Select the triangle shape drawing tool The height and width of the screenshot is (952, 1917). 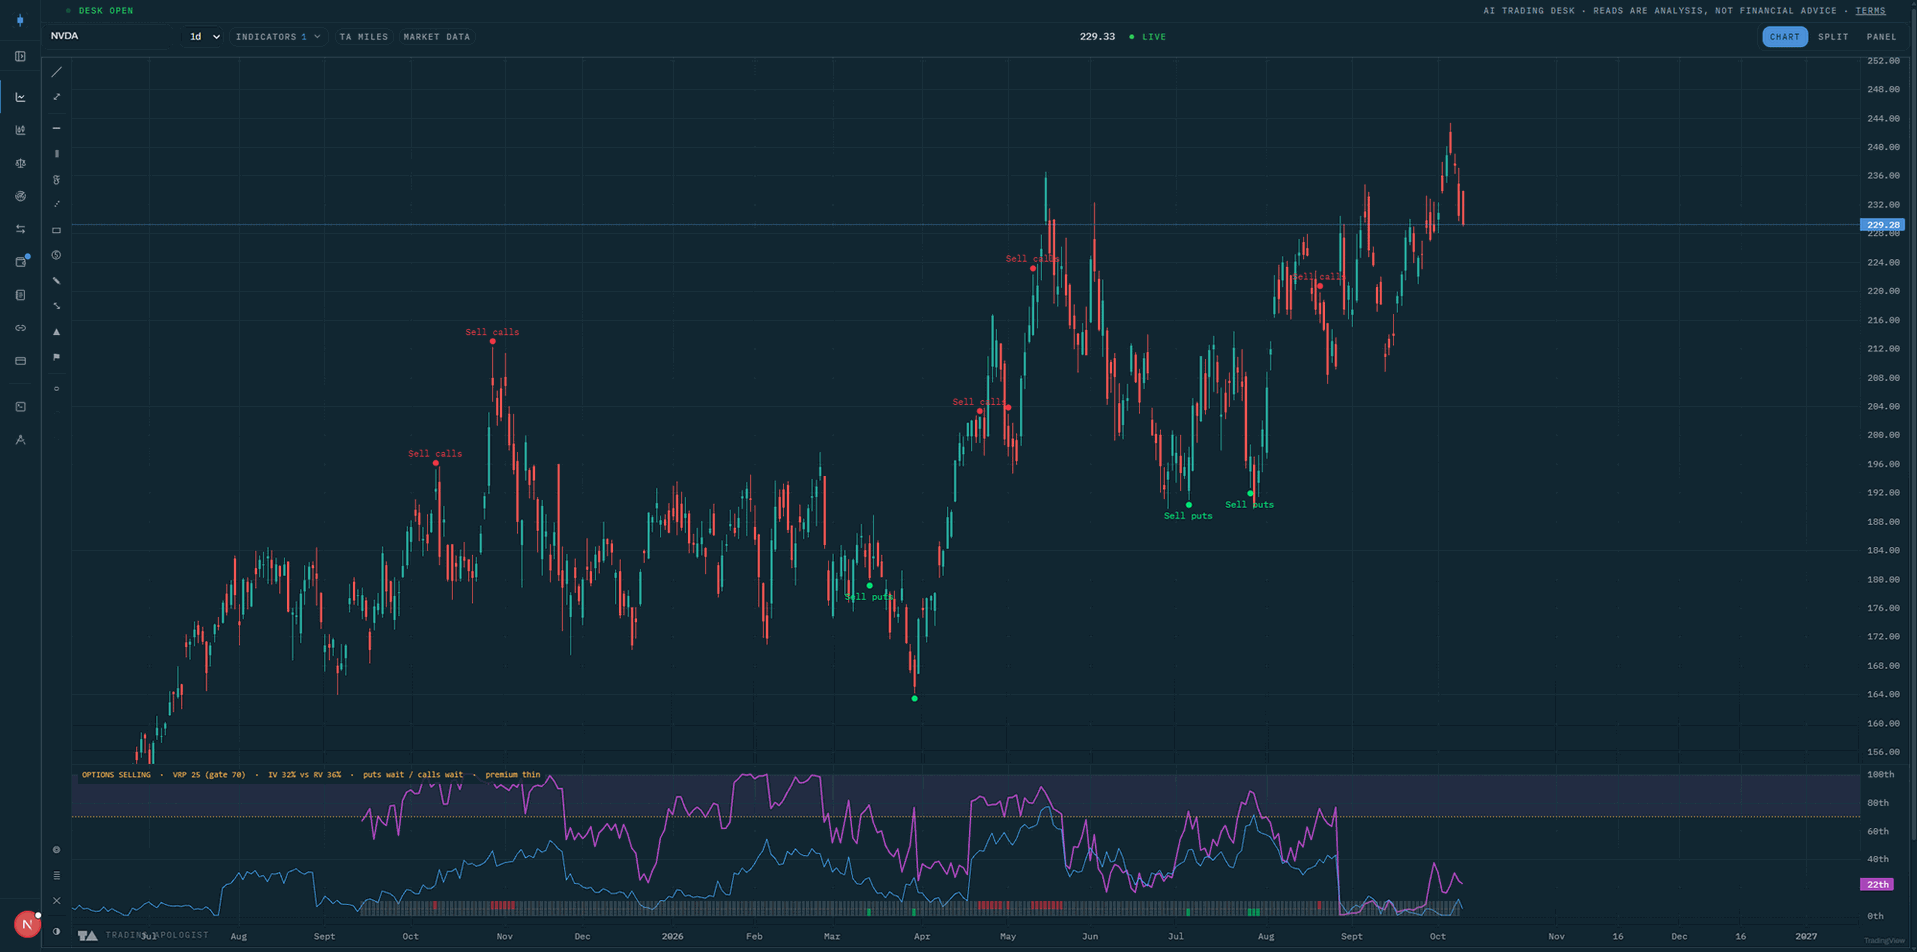(x=56, y=332)
